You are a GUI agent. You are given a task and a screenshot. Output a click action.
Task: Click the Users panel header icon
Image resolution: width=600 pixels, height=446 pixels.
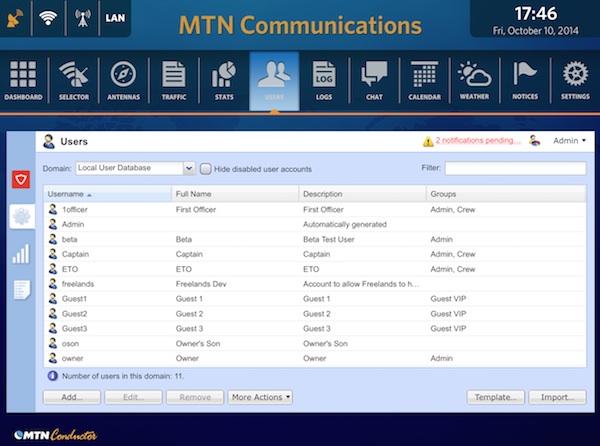[x=49, y=142]
